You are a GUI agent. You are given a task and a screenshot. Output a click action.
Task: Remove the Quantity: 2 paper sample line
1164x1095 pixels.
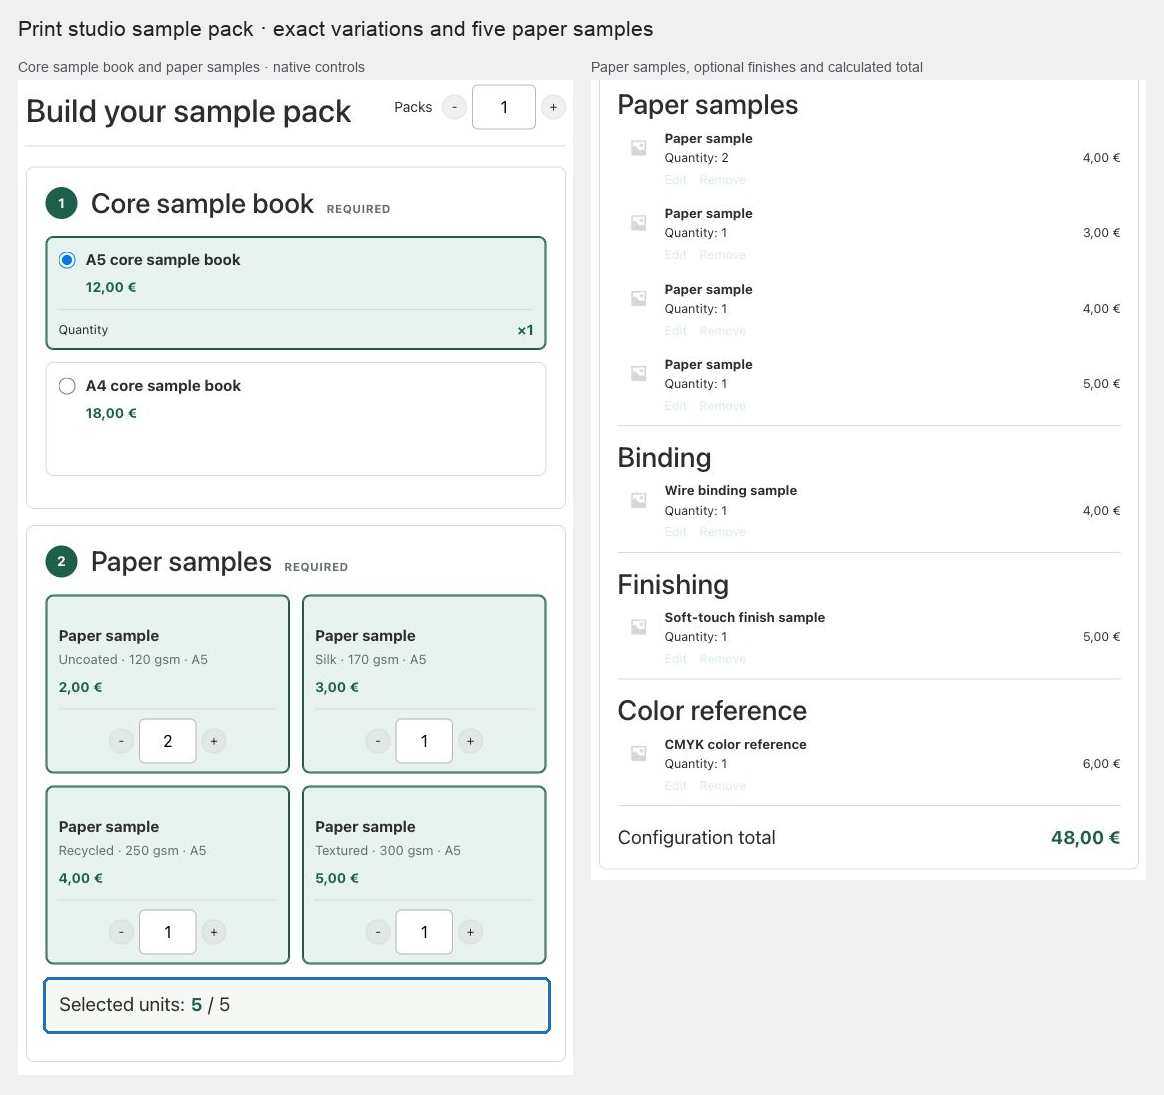[x=722, y=180]
